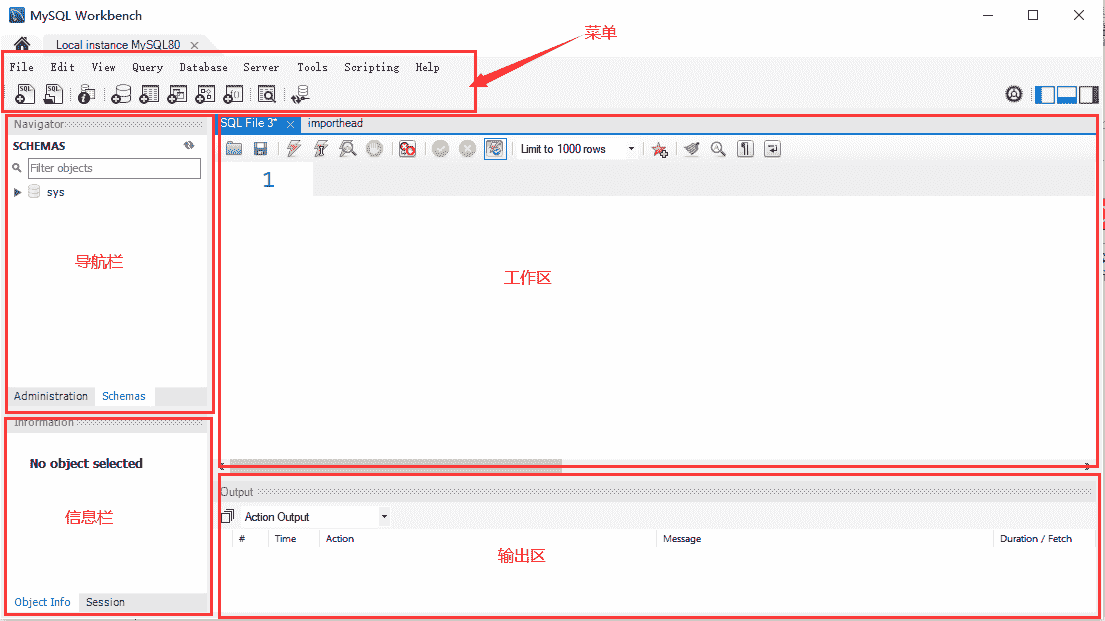Open the Tools menu
The height and width of the screenshot is (621, 1105).
312,67
